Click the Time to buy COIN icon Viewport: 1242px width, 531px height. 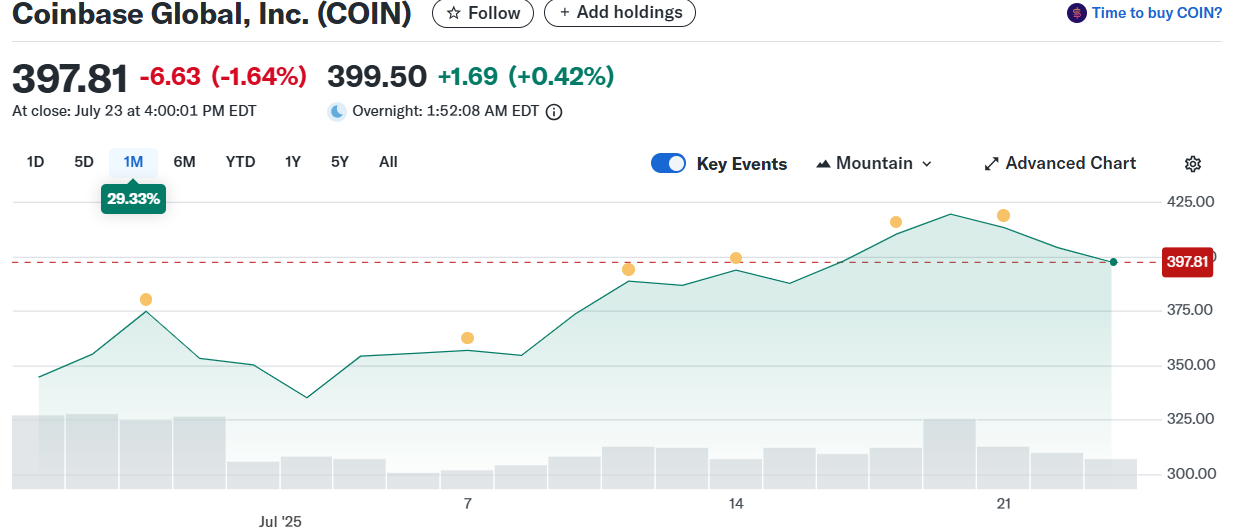pos(1077,13)
